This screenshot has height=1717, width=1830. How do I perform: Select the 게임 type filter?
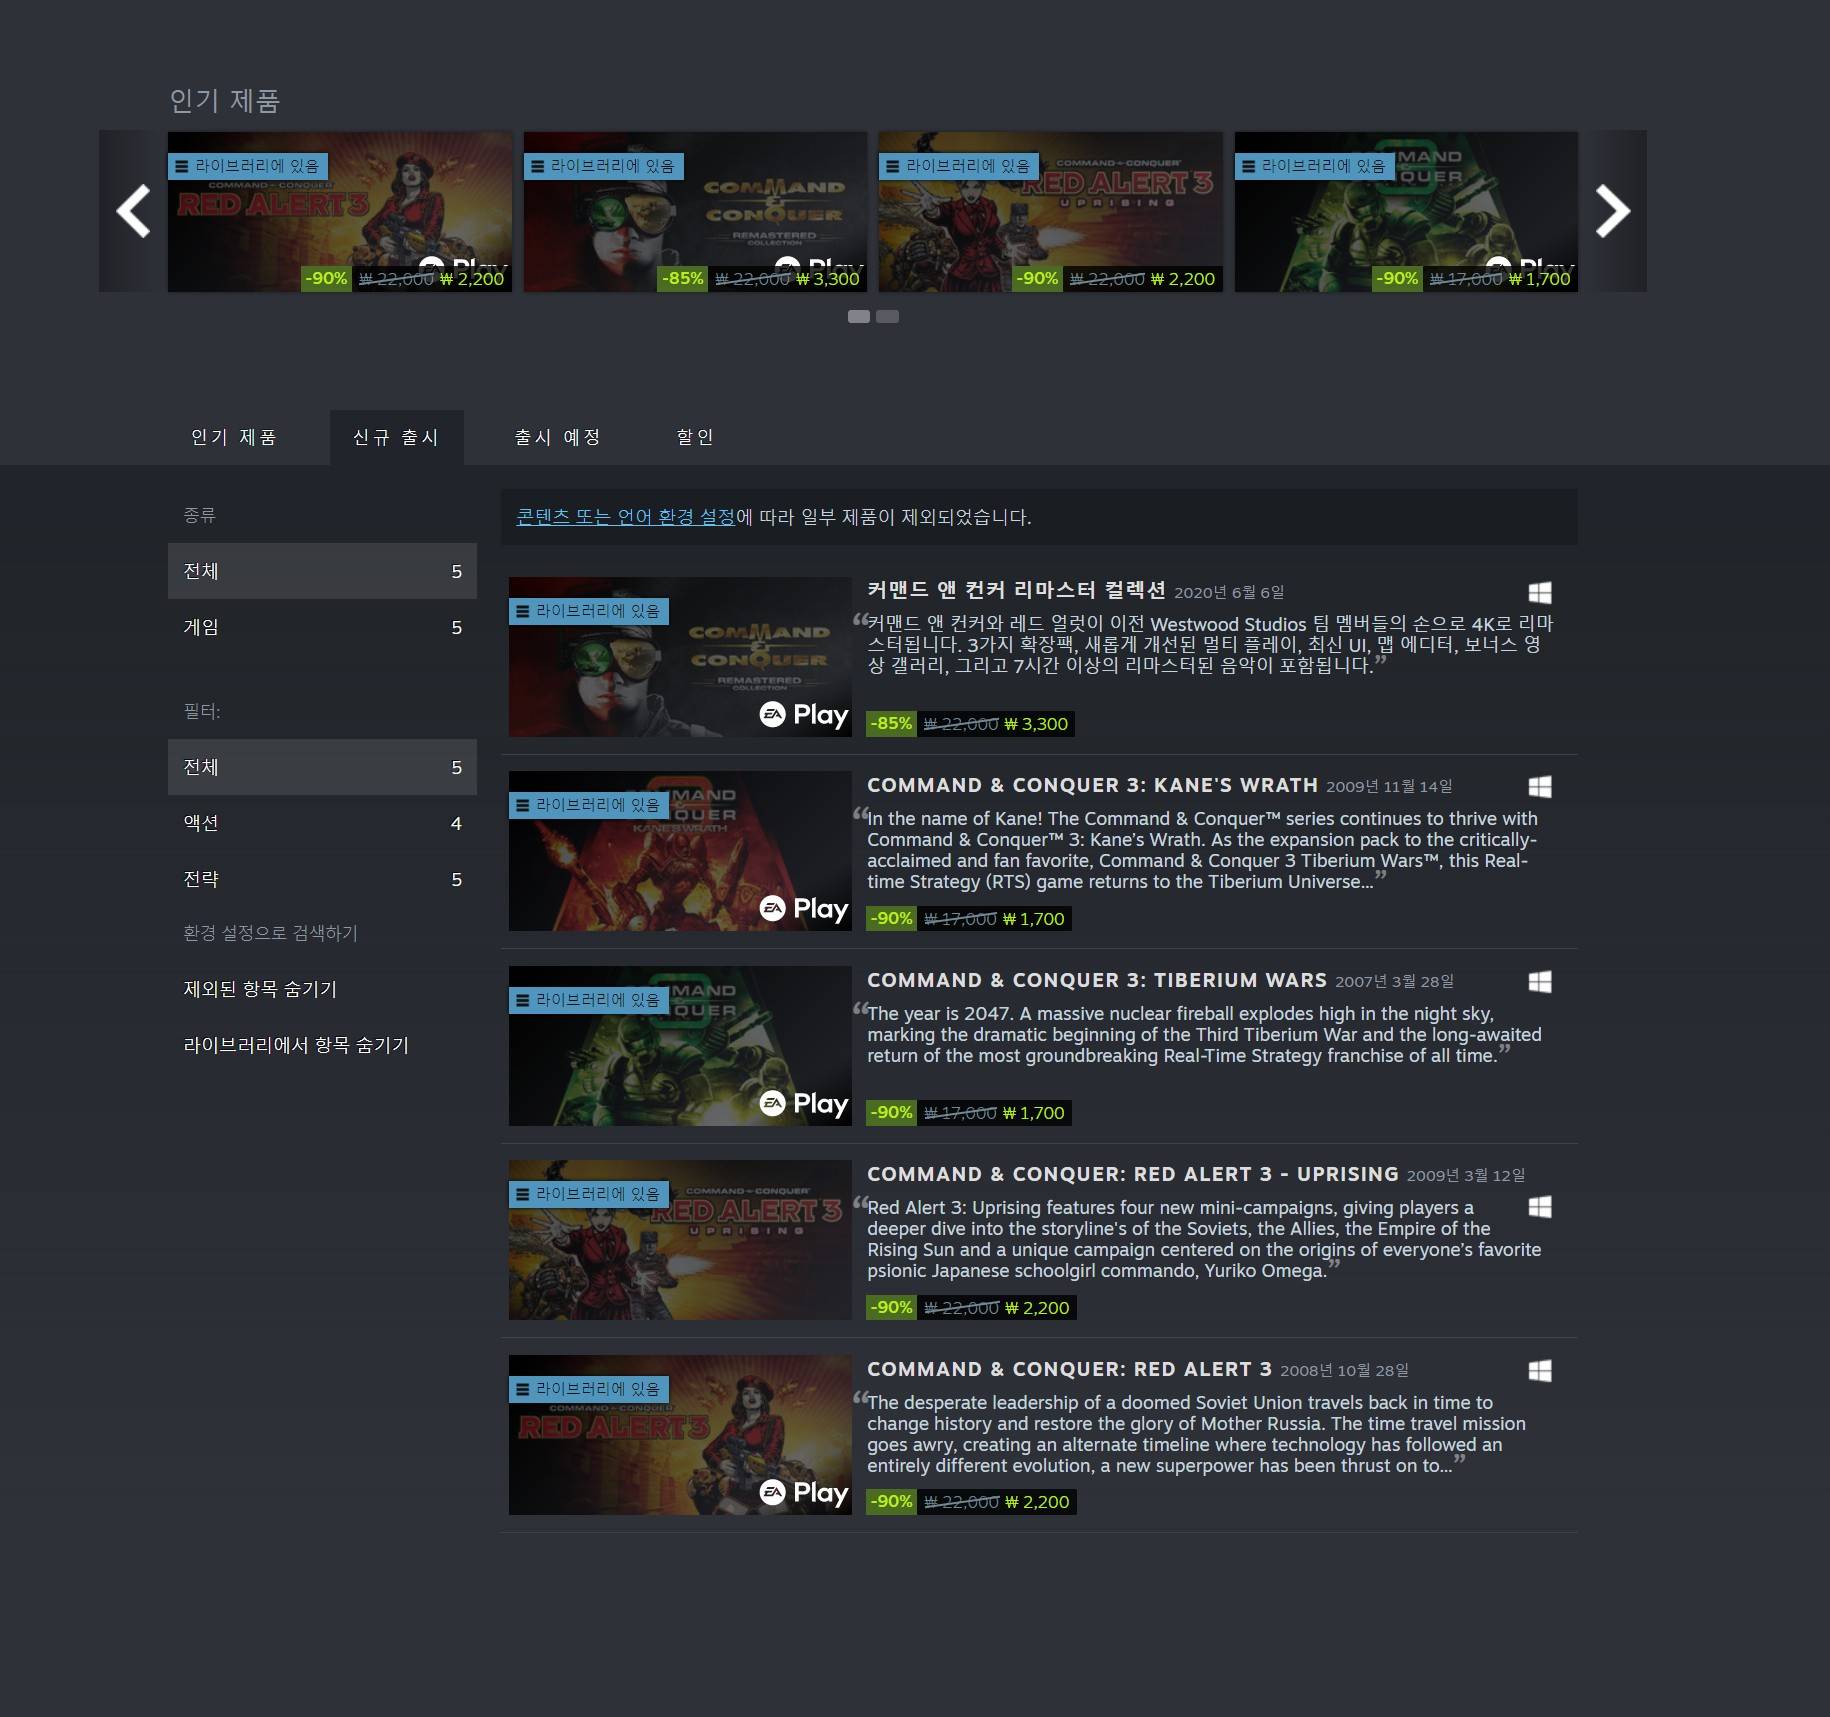click(321, 627)
